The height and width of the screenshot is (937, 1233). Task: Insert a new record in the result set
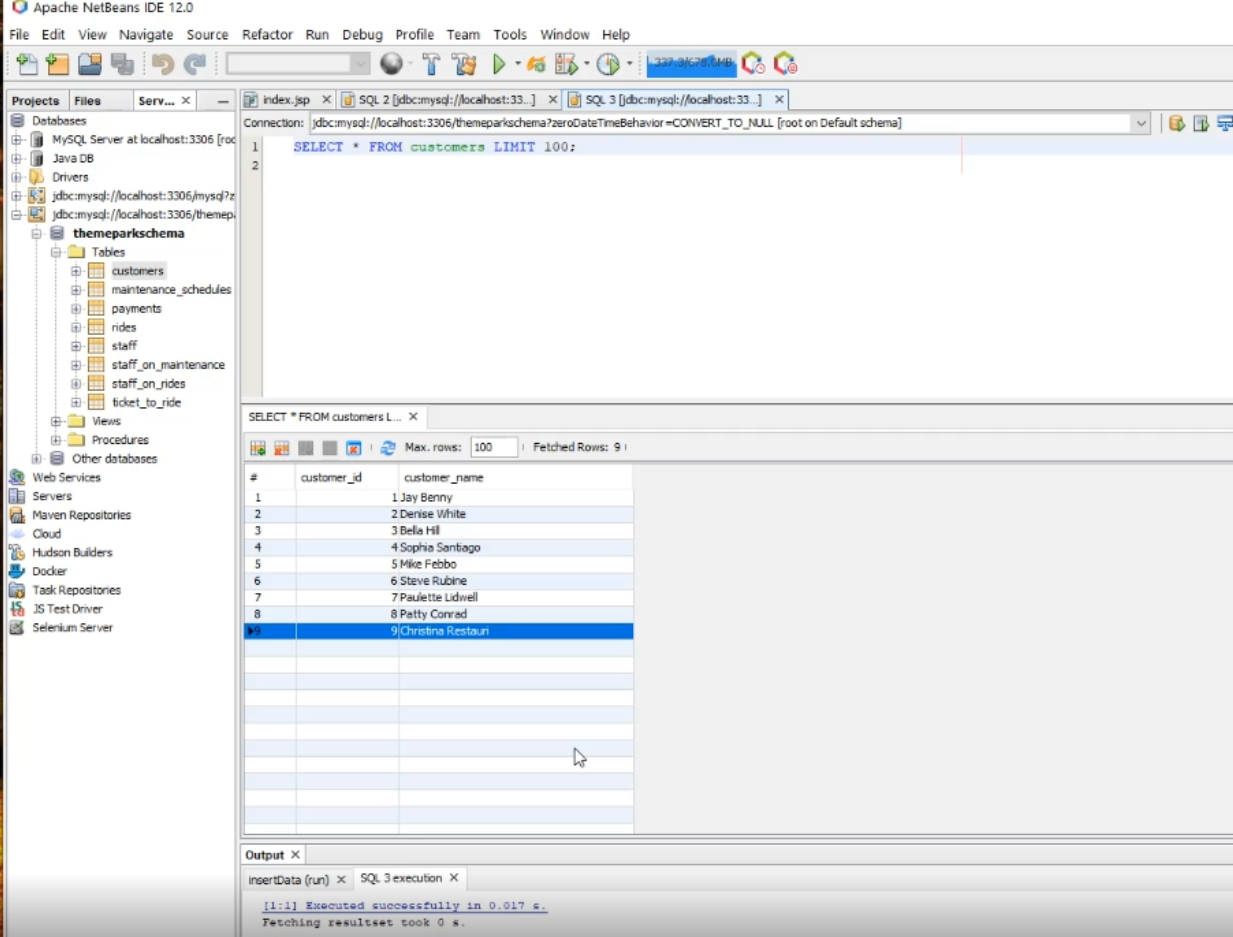257,447
